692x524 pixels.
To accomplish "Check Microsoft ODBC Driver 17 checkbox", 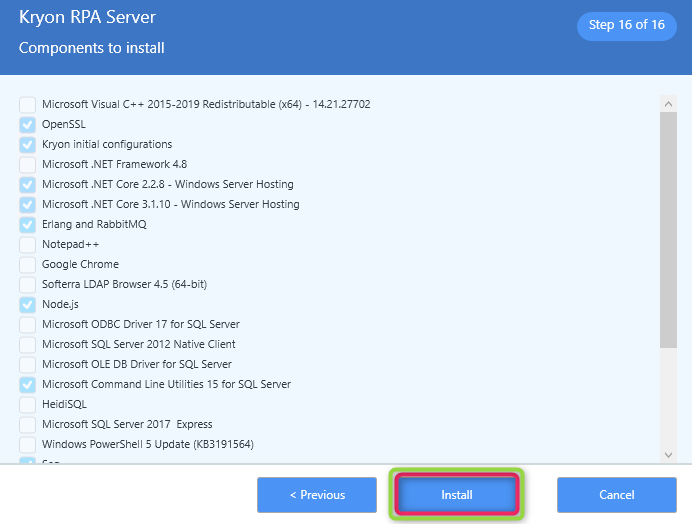I will click(27, 325).
